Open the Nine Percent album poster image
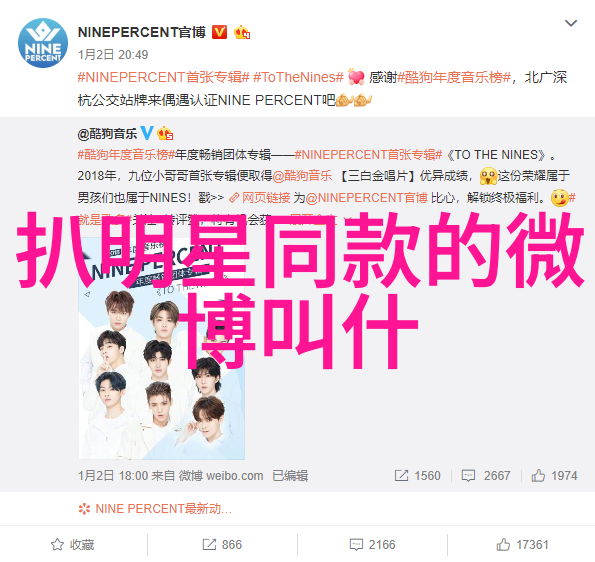The height and width of the screenshot is (562, 595). coord(162,349)
